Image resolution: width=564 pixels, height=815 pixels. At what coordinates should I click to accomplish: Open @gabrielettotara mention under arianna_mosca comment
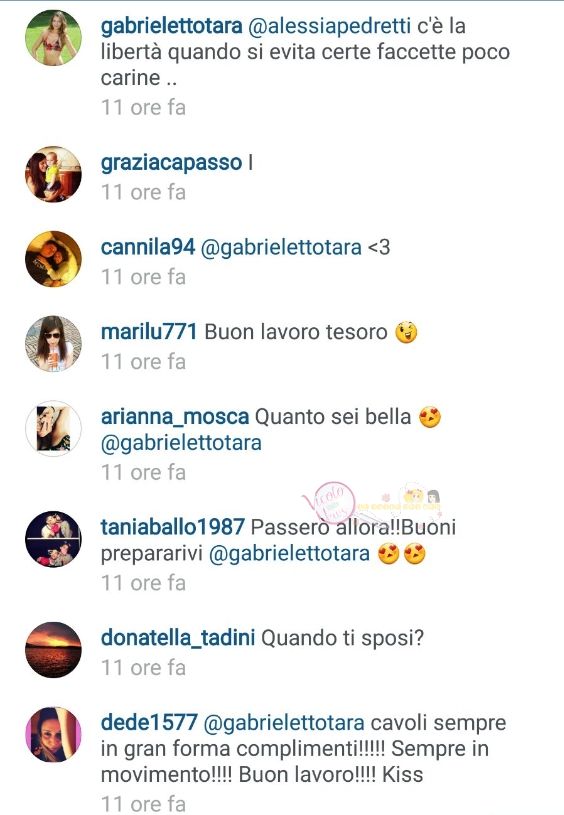point(181,444)
